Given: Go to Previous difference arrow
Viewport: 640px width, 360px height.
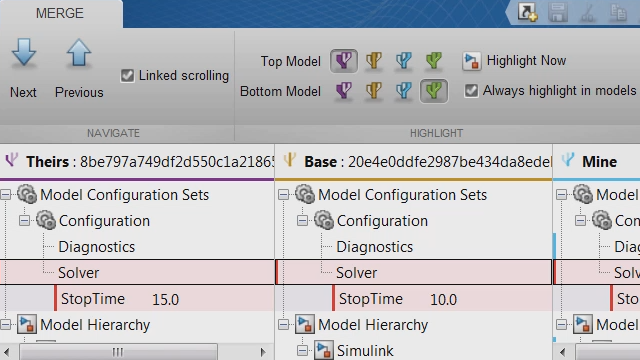Looking at the screenshot, I should coord(79,53).
